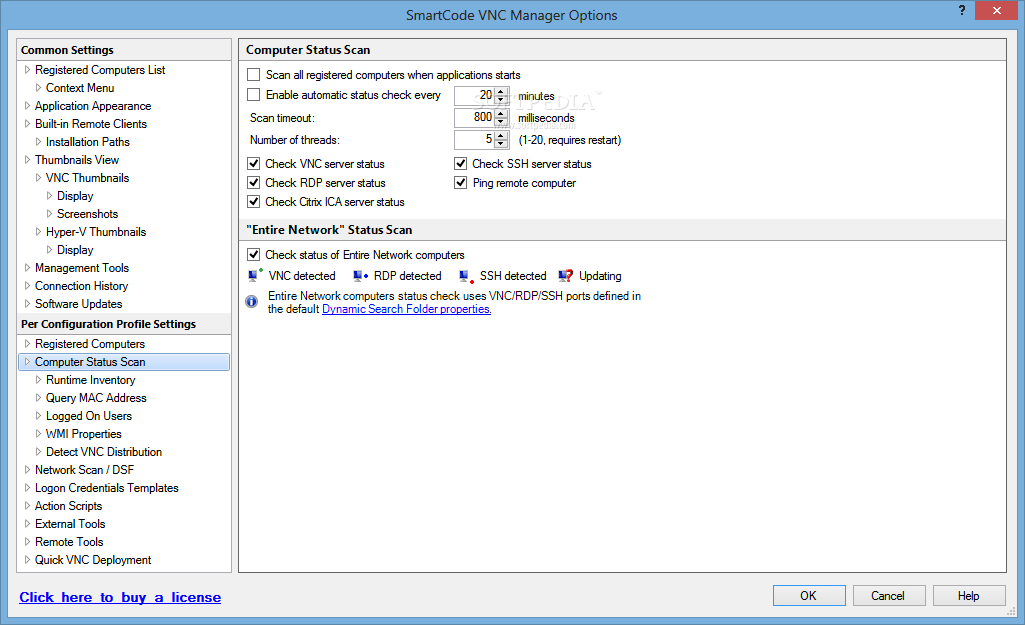The width and height of the screenshot is (1025, 625).
Task: Expand Network Scan / DSF tree arrow
Action: point(27,469)
